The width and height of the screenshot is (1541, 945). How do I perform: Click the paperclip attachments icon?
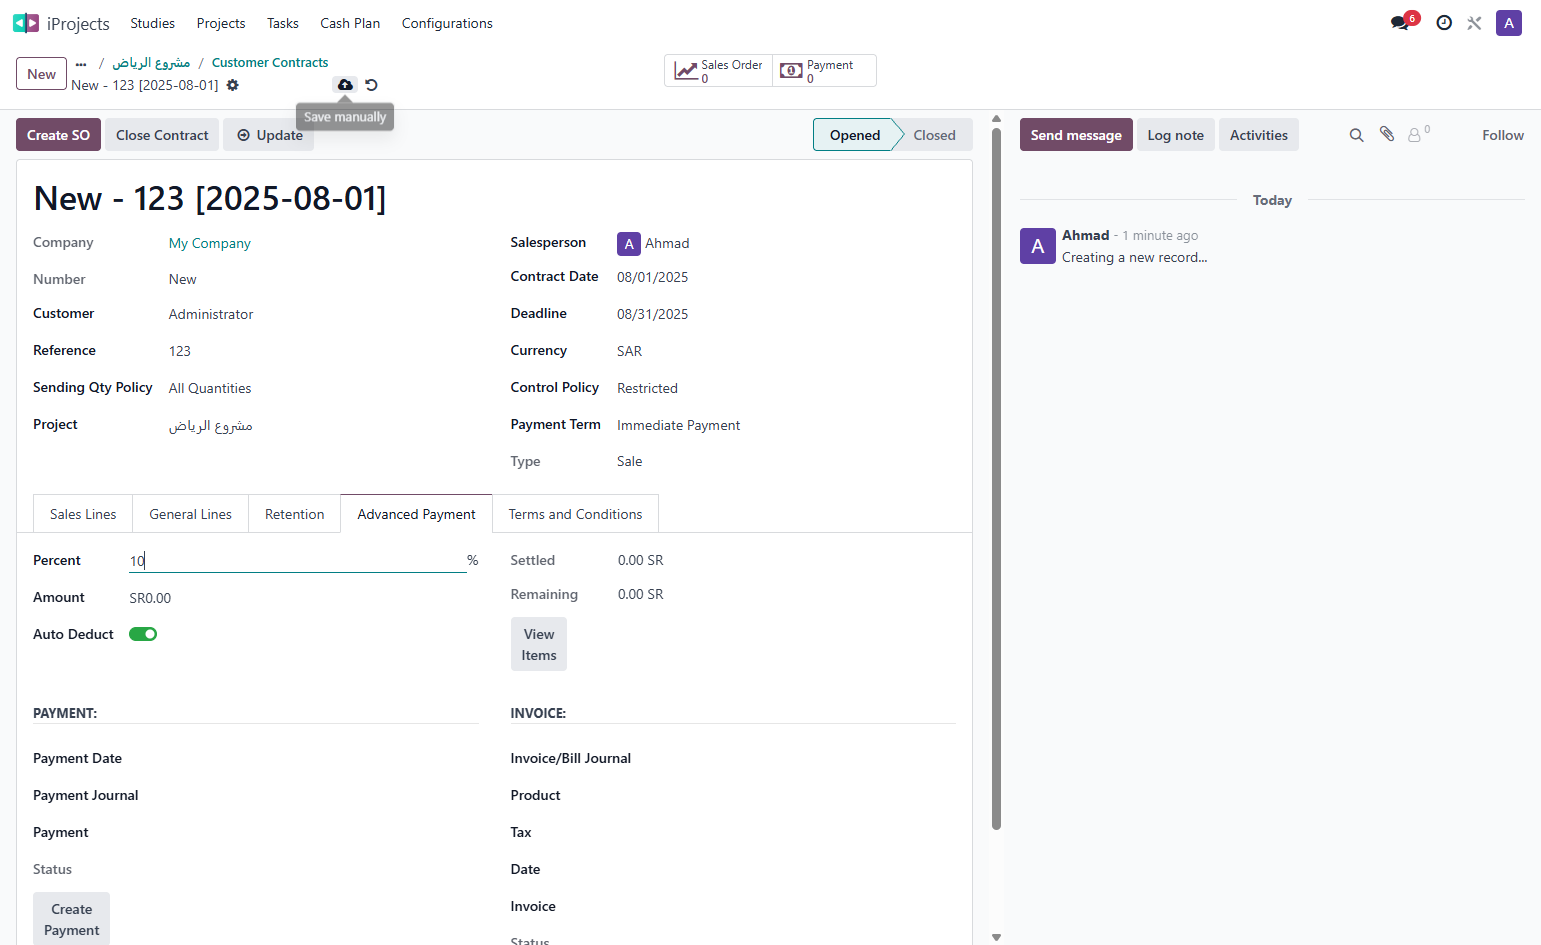tap(1387, 134)
